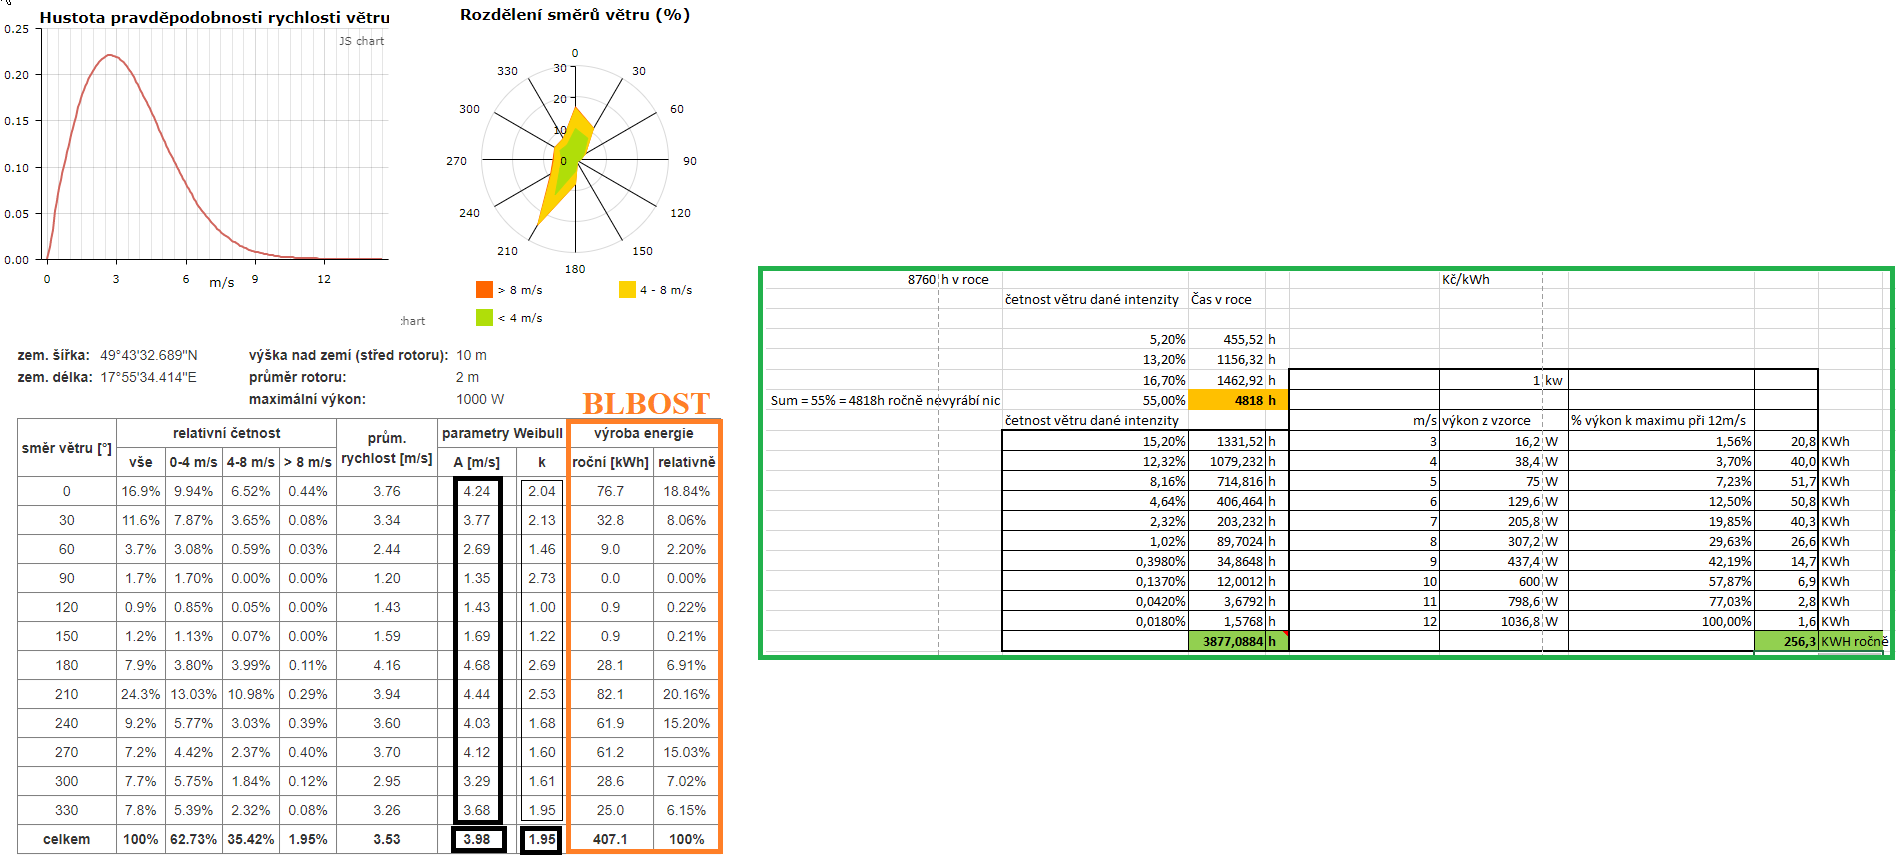This screenshot has width=1896, height=866.
Task: Click the 'směr větru [°]' column header
Action: coord(67,448)
